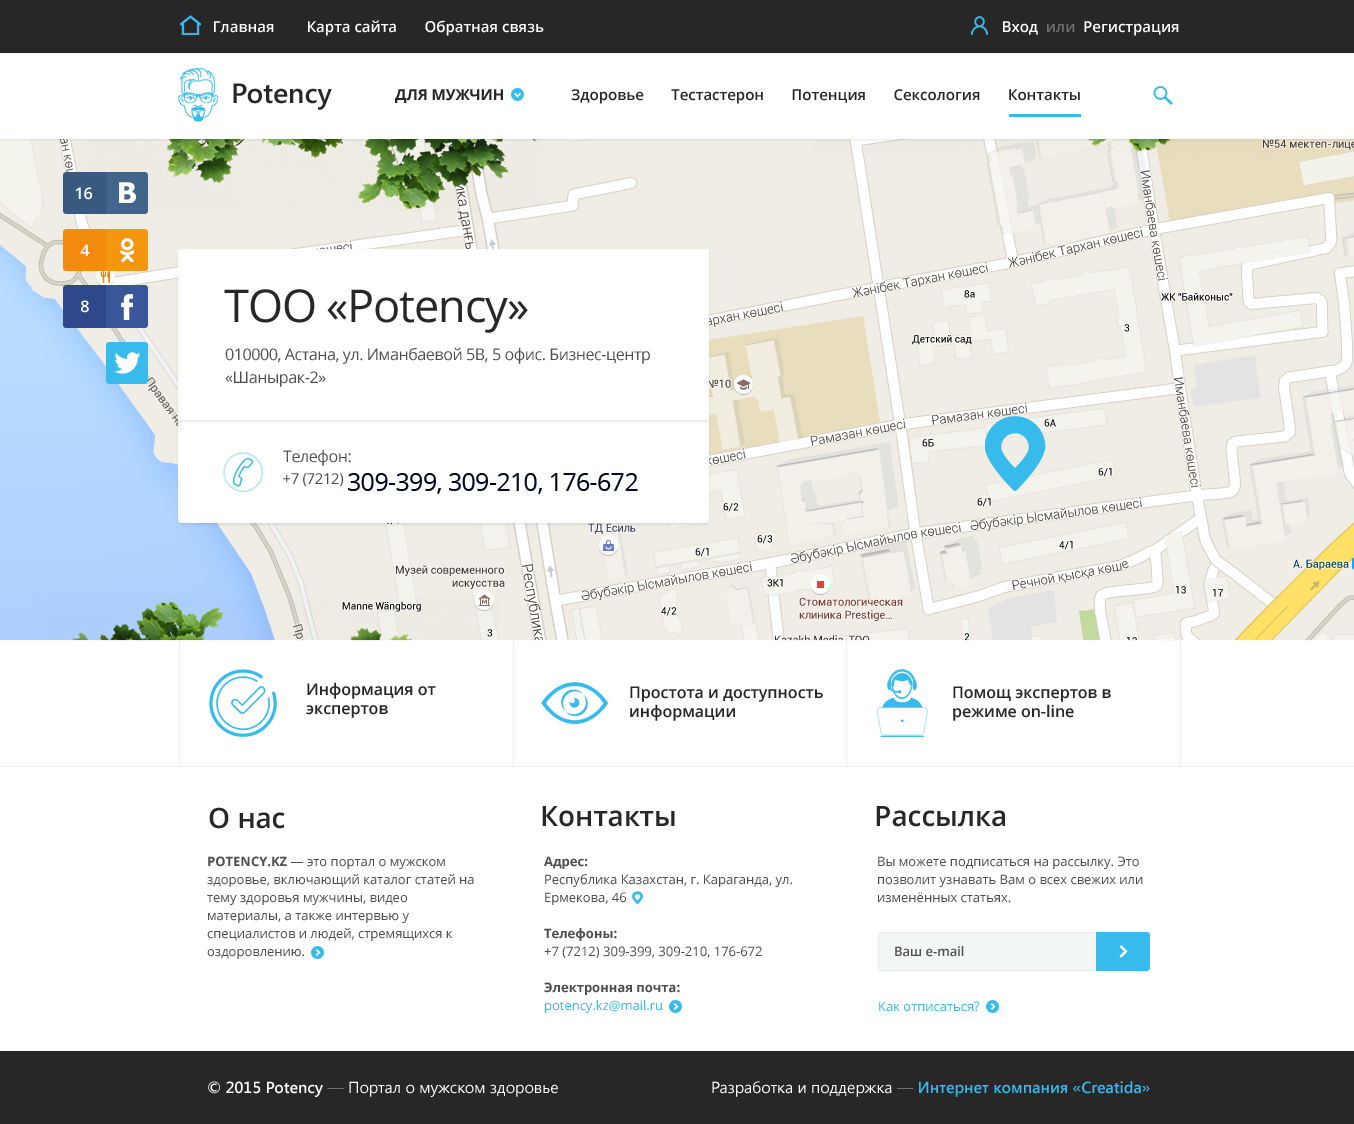1354x1124 pixels.
Task: Open the Тестастерон menu item
Action: point(717,95)
